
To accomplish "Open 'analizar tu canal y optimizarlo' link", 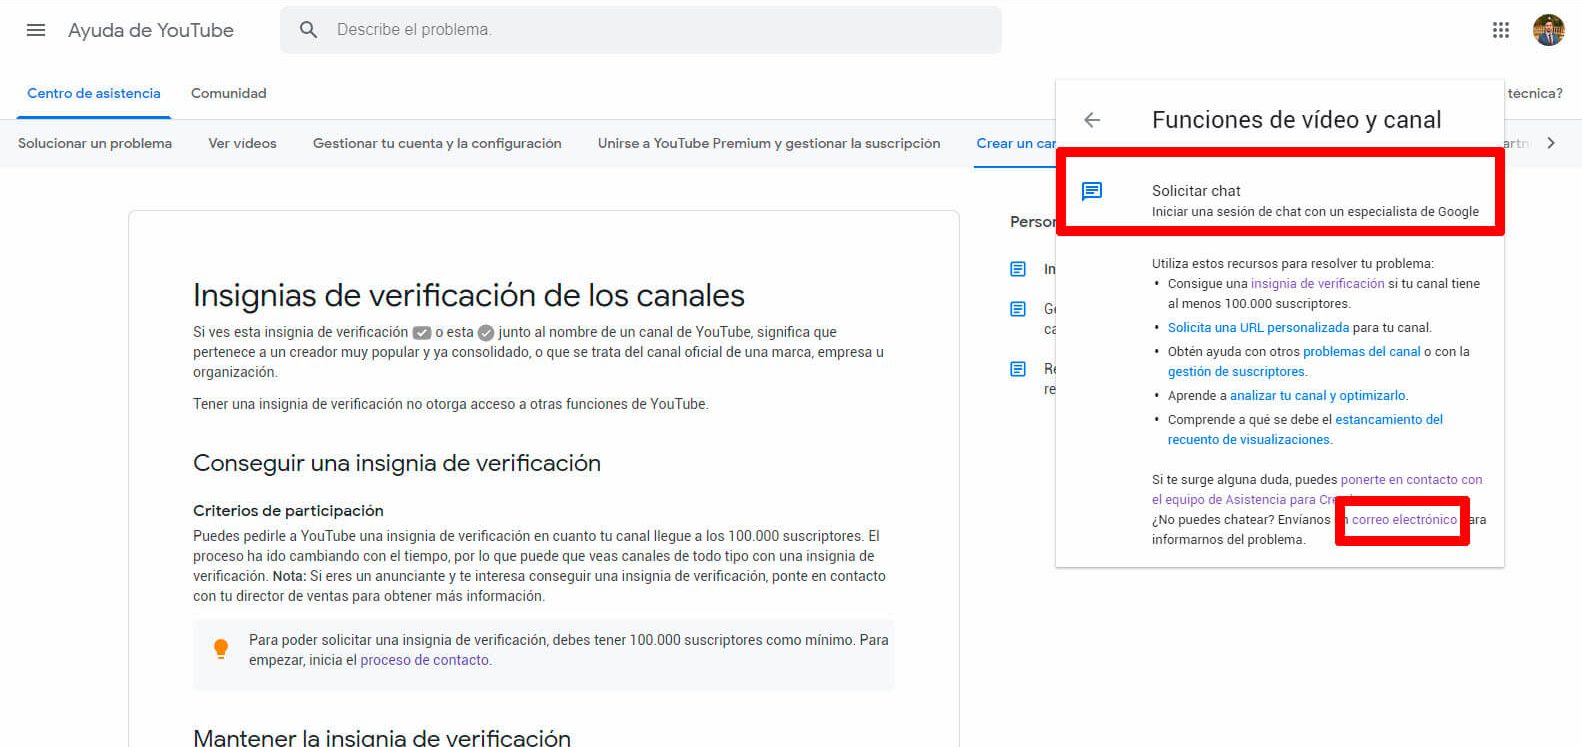I will (x=1318, y=395).
